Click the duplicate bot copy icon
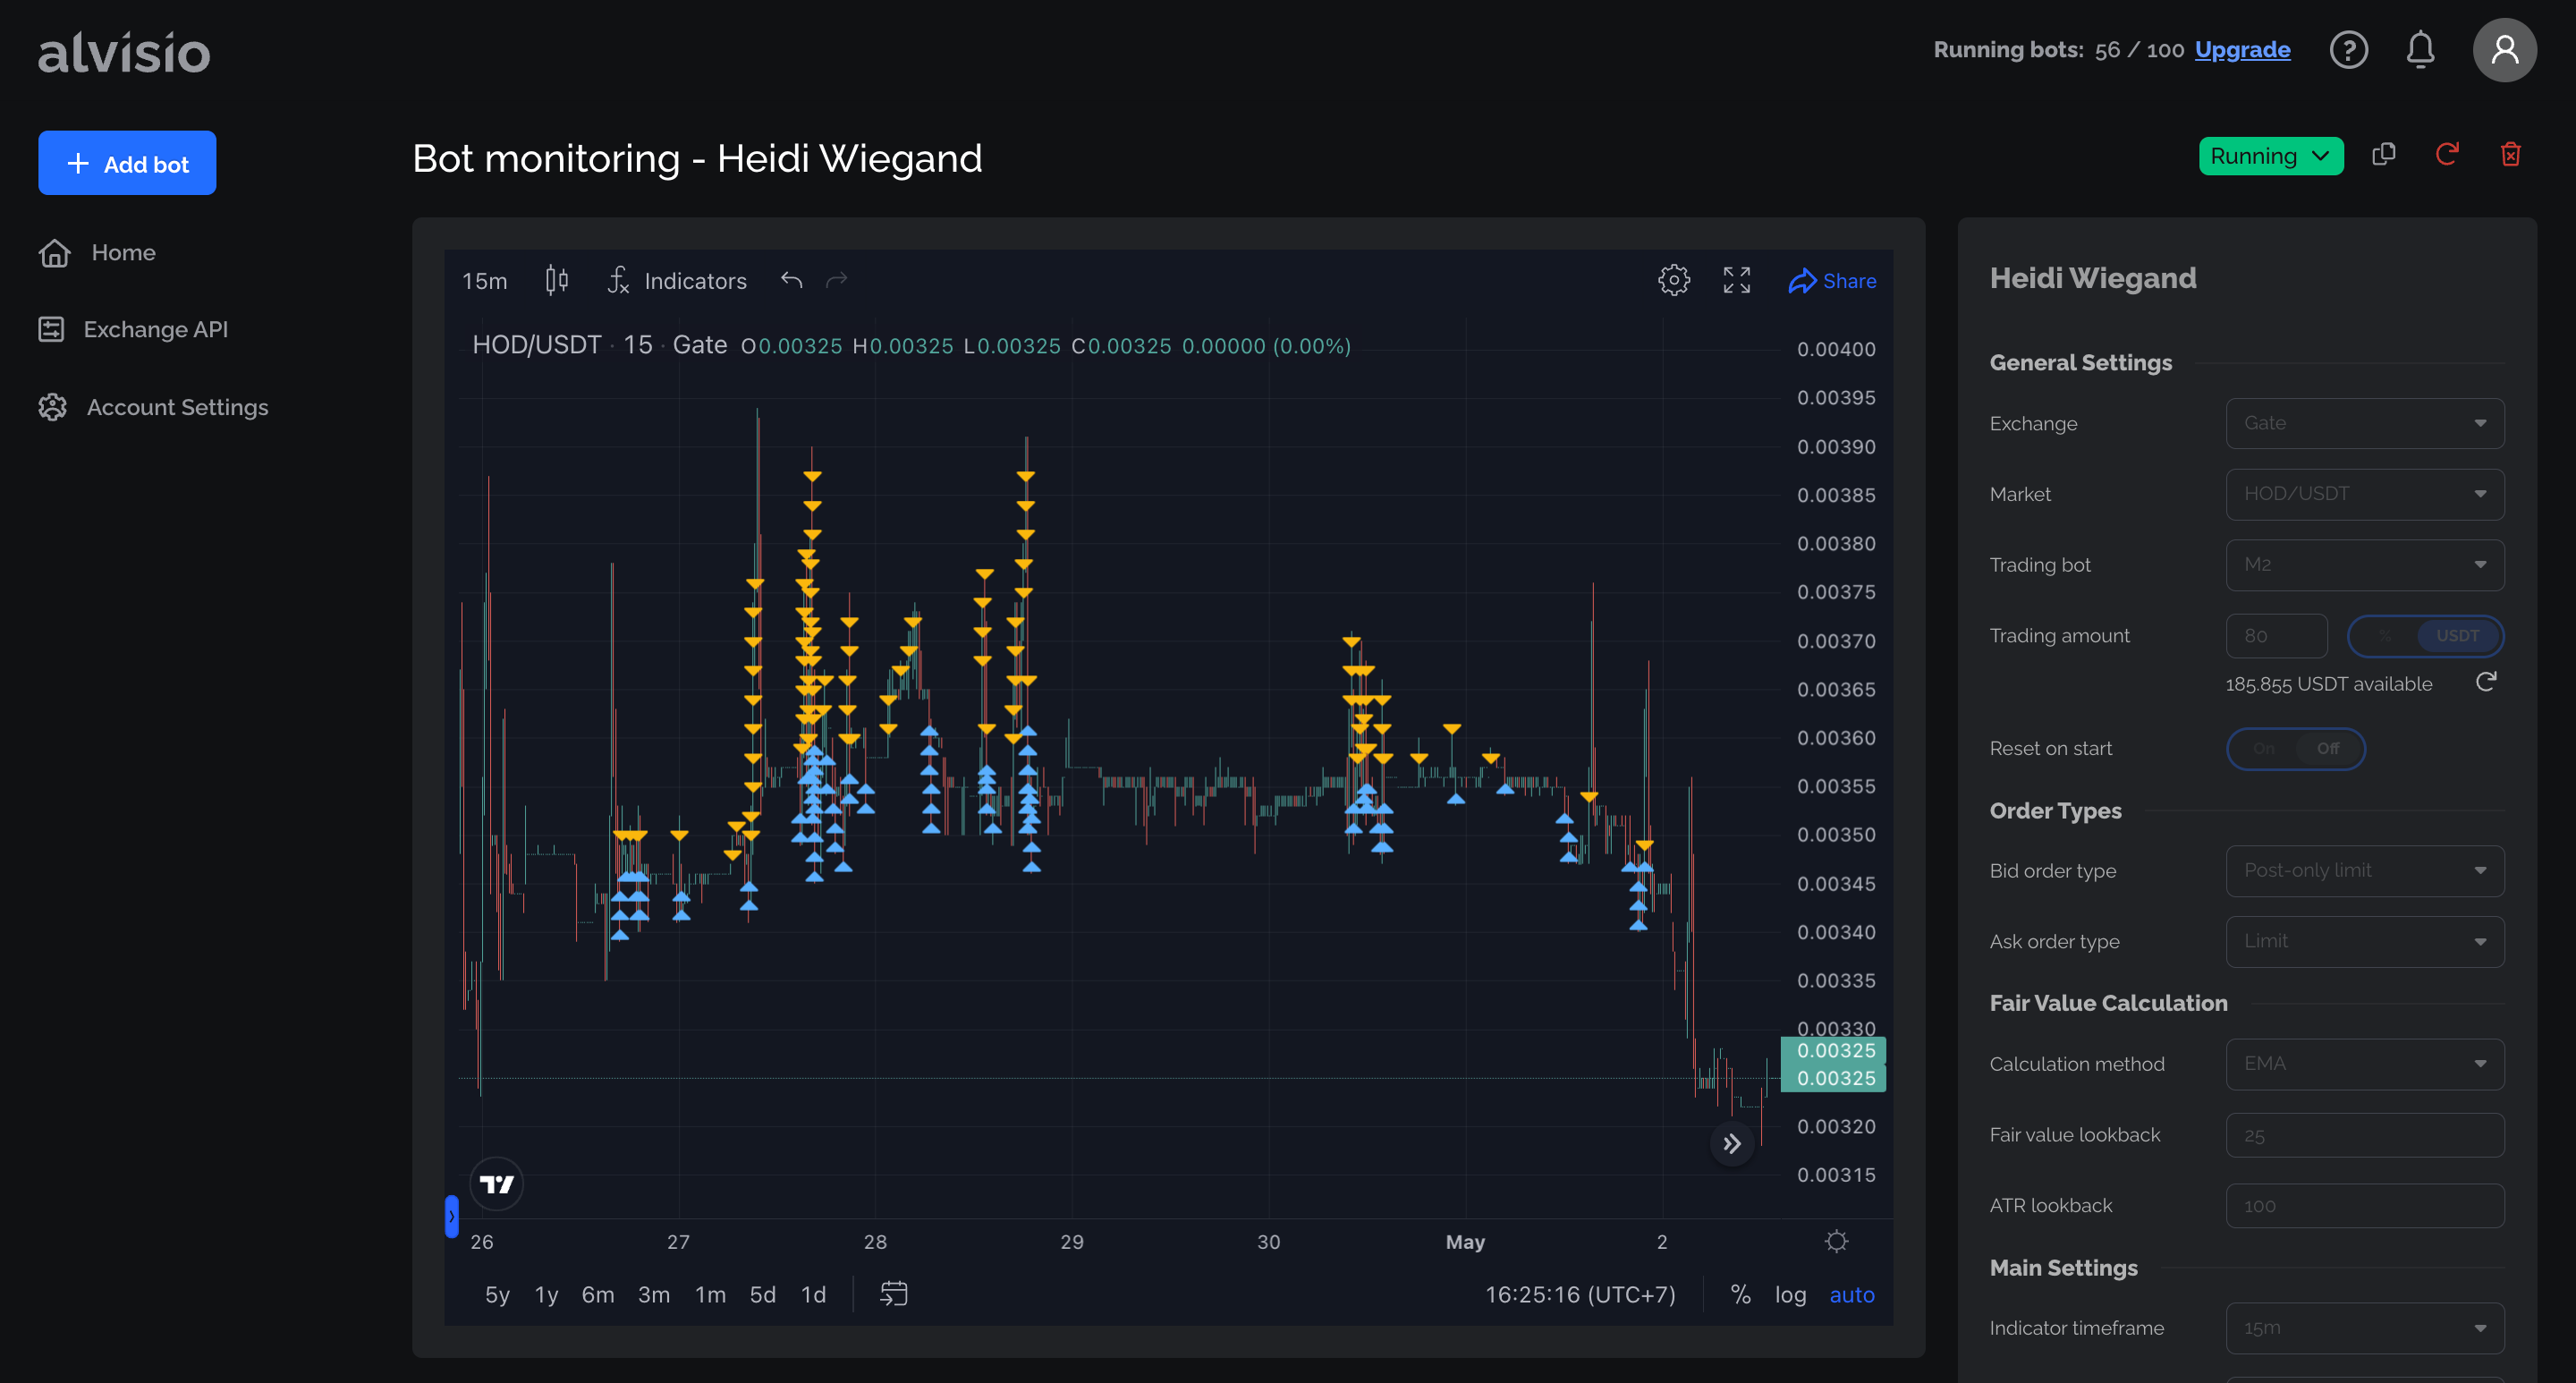The height and width of the screenshot is (1383, 2576). point(2383,155)
